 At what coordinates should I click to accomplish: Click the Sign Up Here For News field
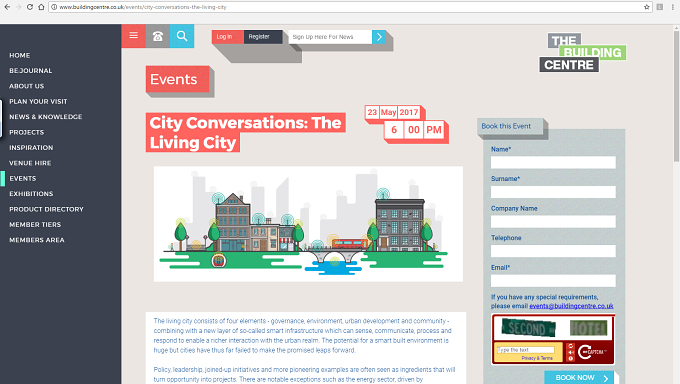[330, 37]
